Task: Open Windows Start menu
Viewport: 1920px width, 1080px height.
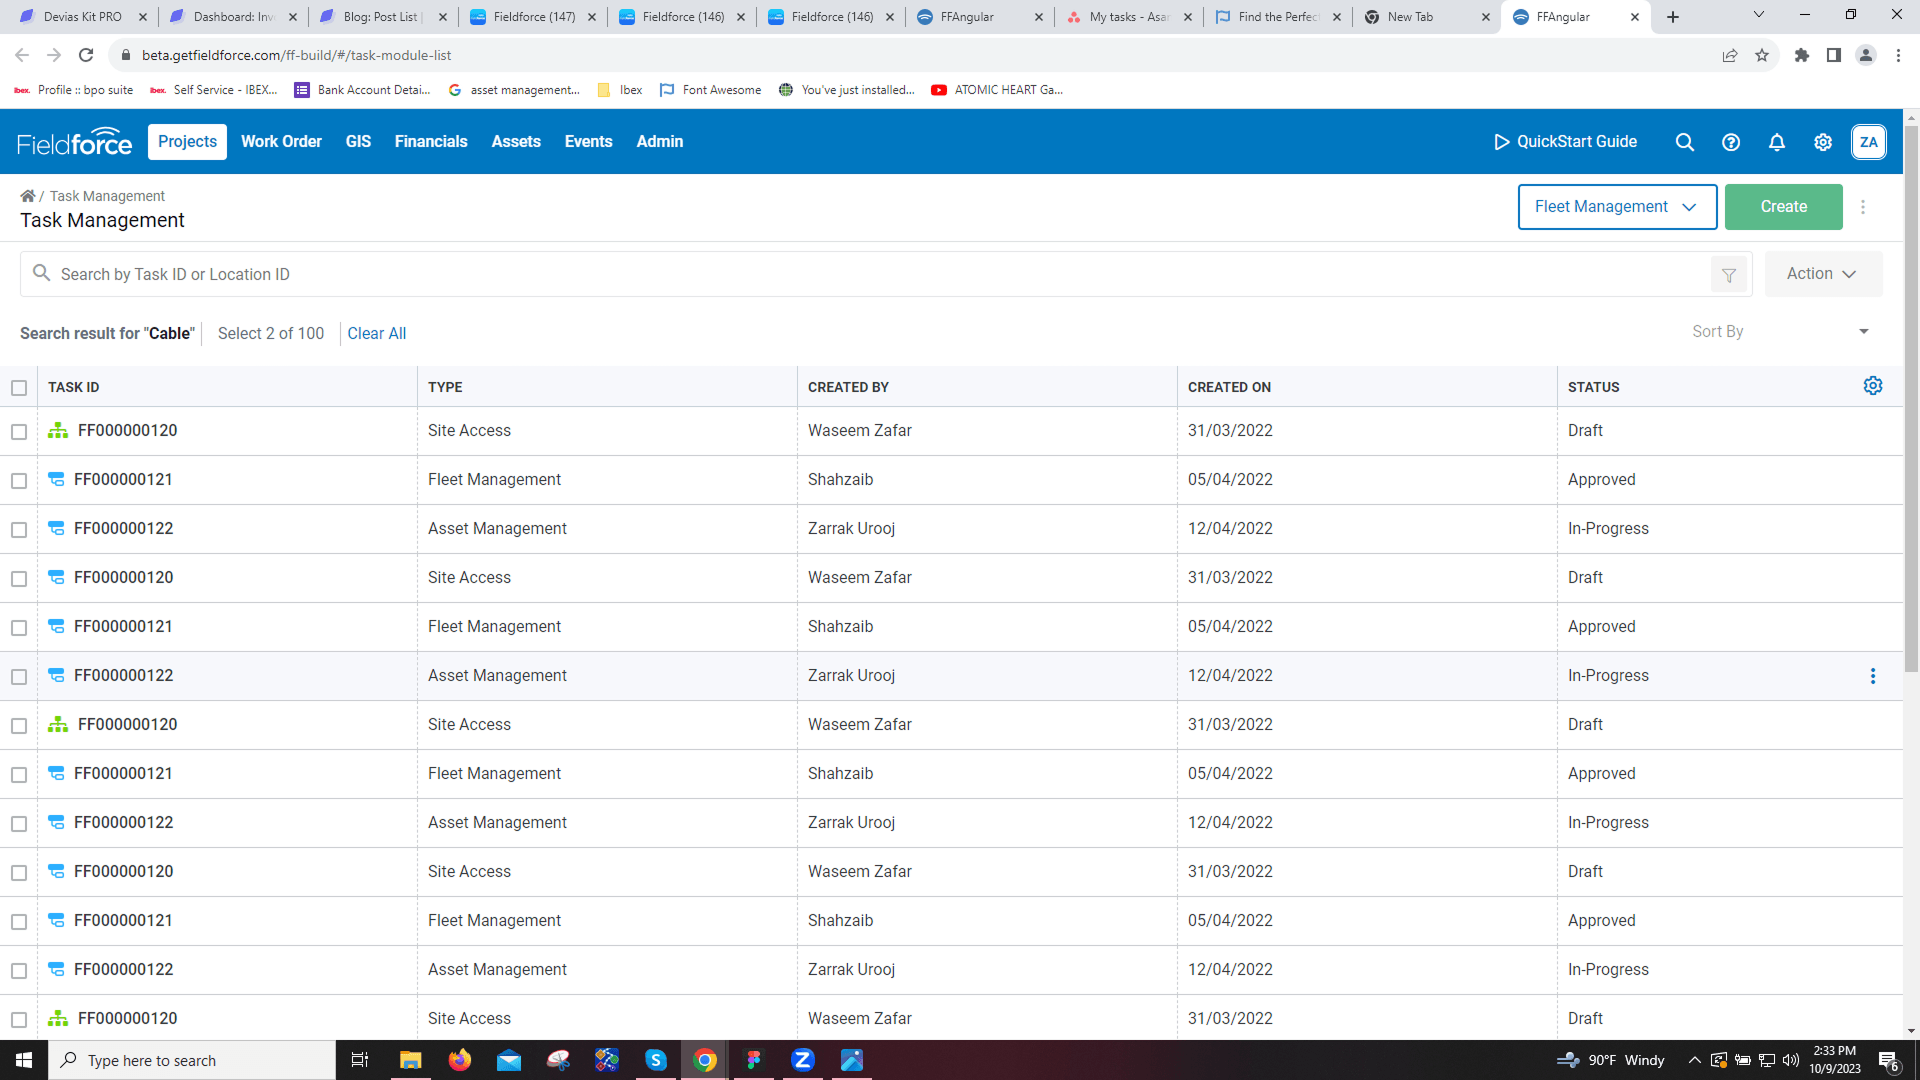Action: click(x=24, y=1060)
